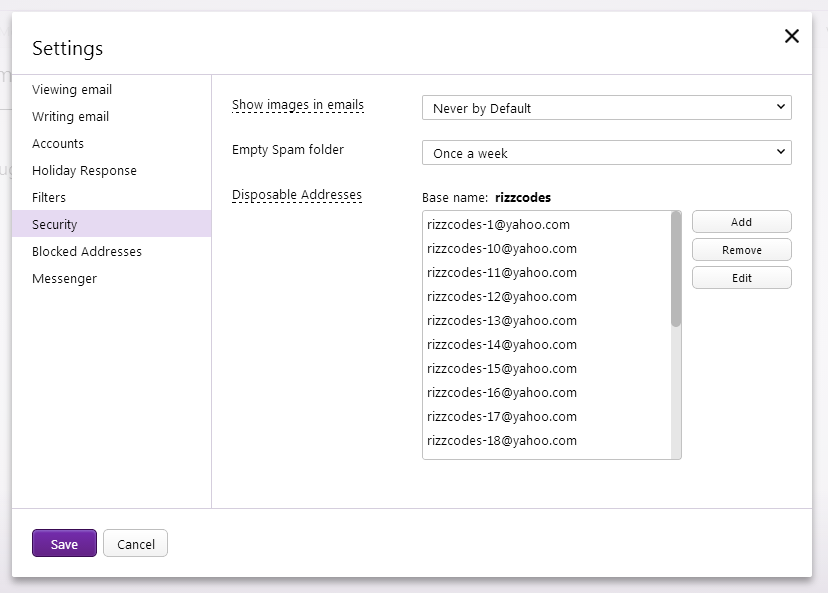Image resolution: width=828 pixels, height=593 pixels.
Task: Close the Settings dialog with X
Action: click(x=791, y=36)
